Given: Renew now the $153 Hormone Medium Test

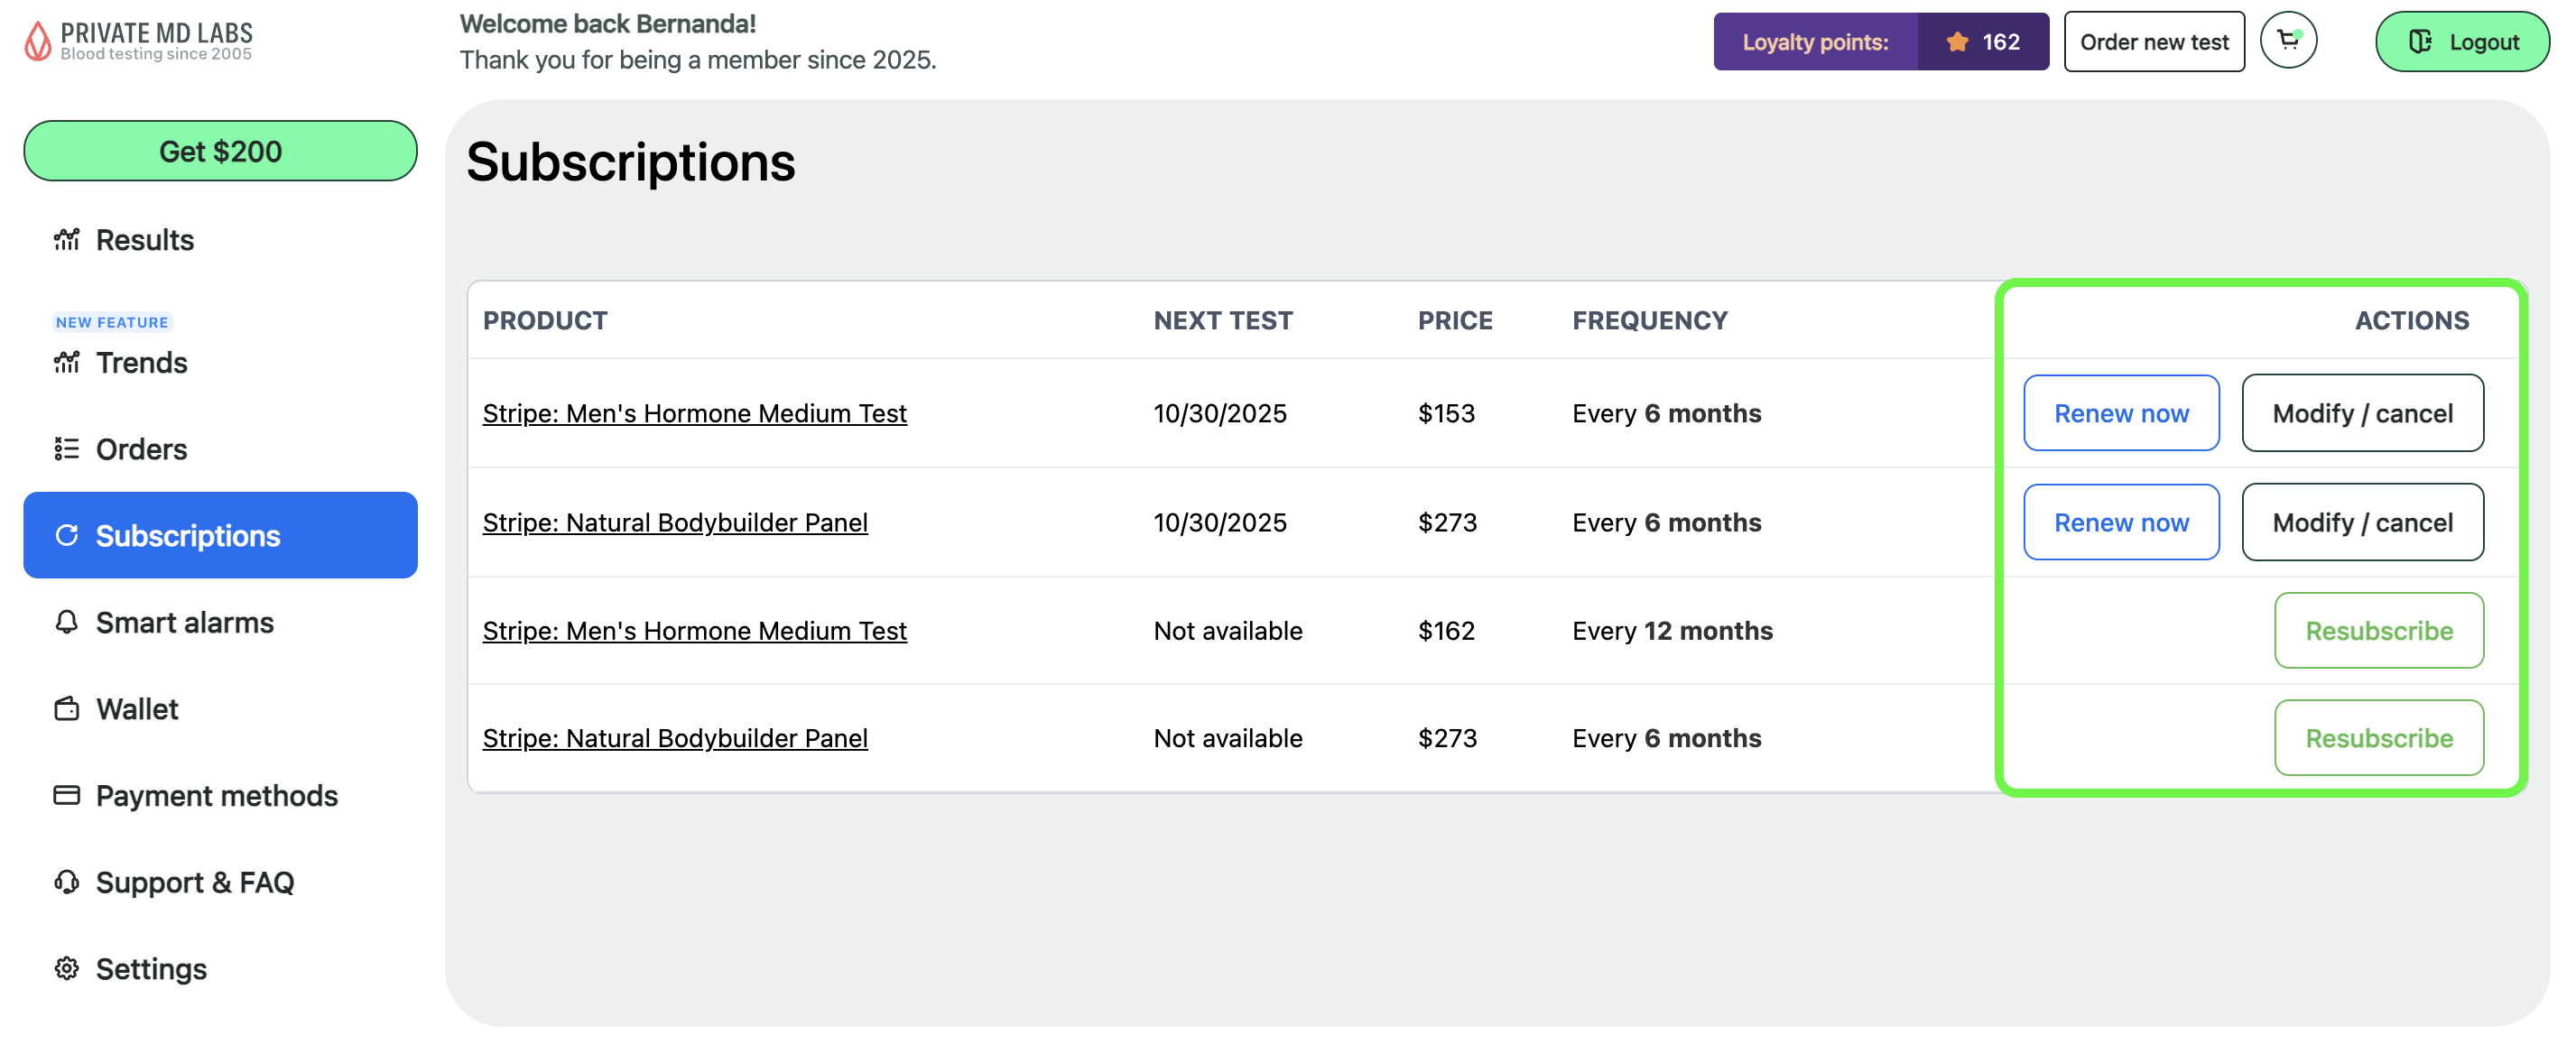Looking at the screenshot, I should 2120,413.
